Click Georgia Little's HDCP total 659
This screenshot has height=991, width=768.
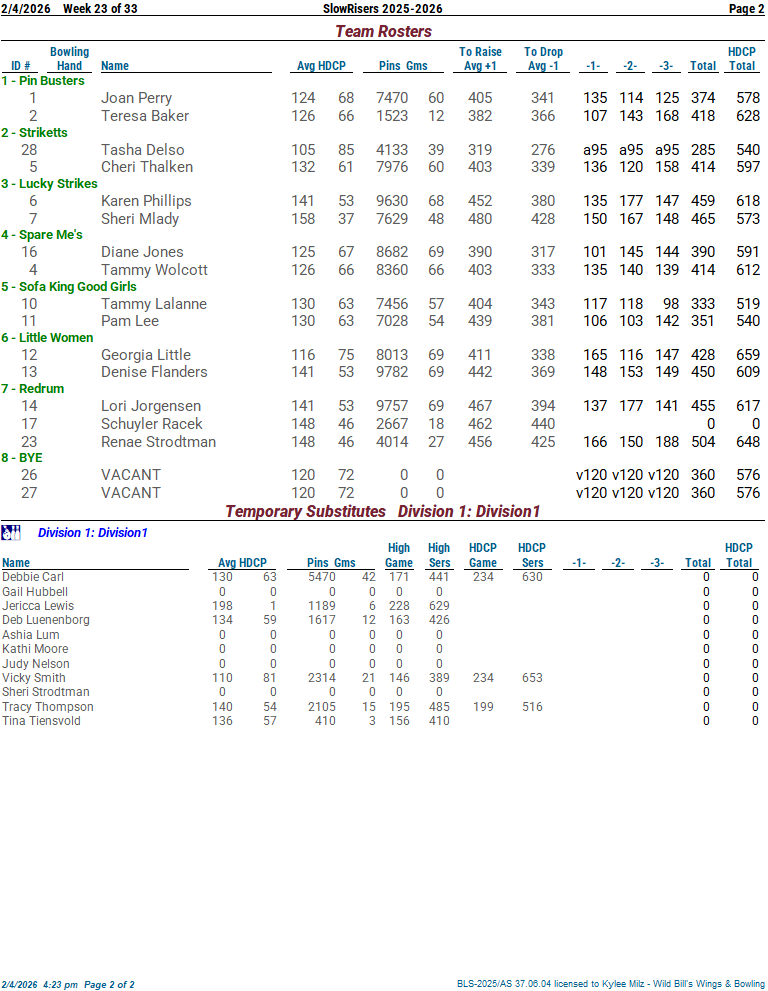coord(748,355)
